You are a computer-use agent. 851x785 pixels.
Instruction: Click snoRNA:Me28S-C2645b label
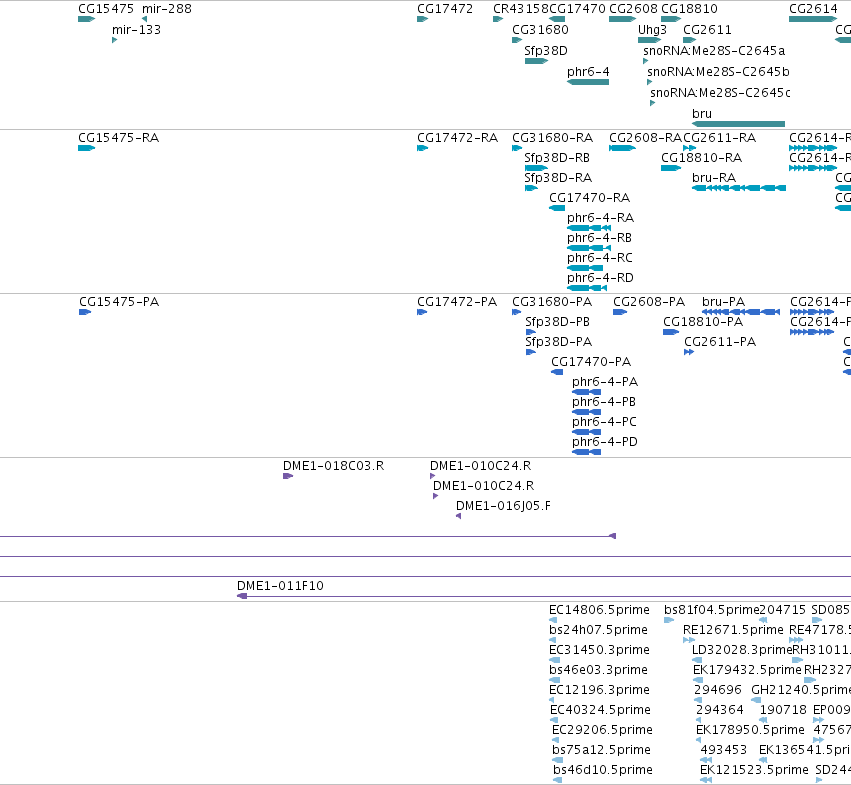(718, 72)
